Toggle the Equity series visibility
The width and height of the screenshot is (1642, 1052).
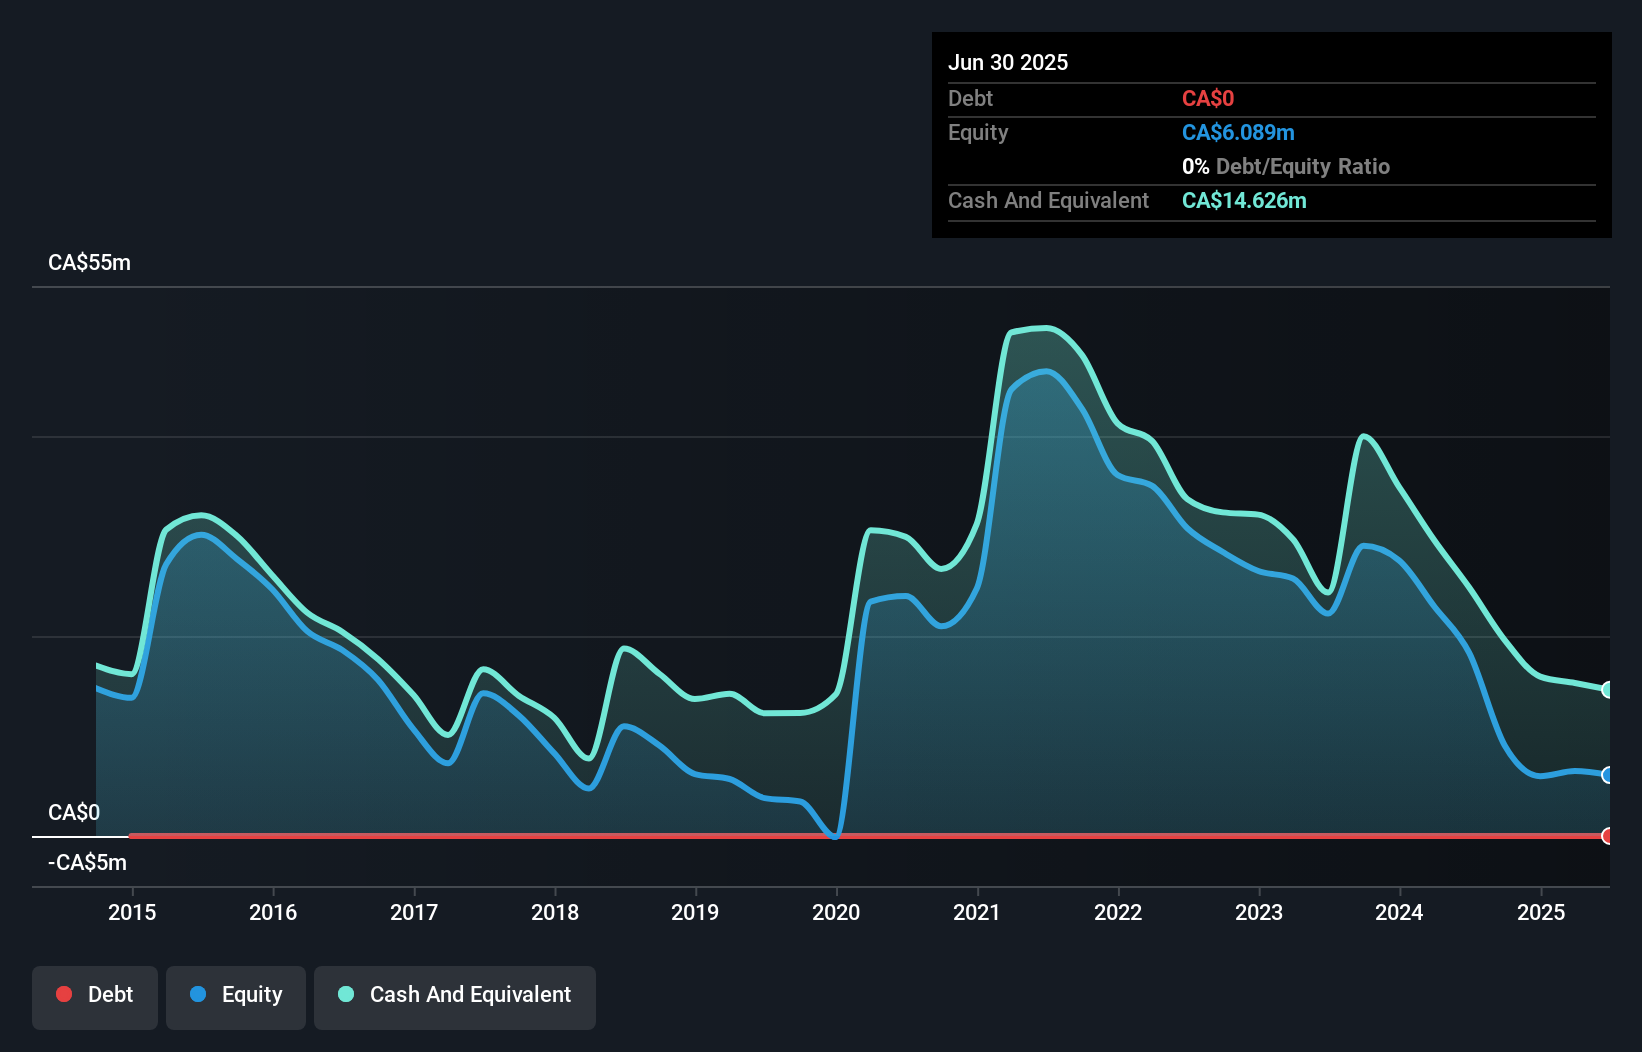click(236, 996)
